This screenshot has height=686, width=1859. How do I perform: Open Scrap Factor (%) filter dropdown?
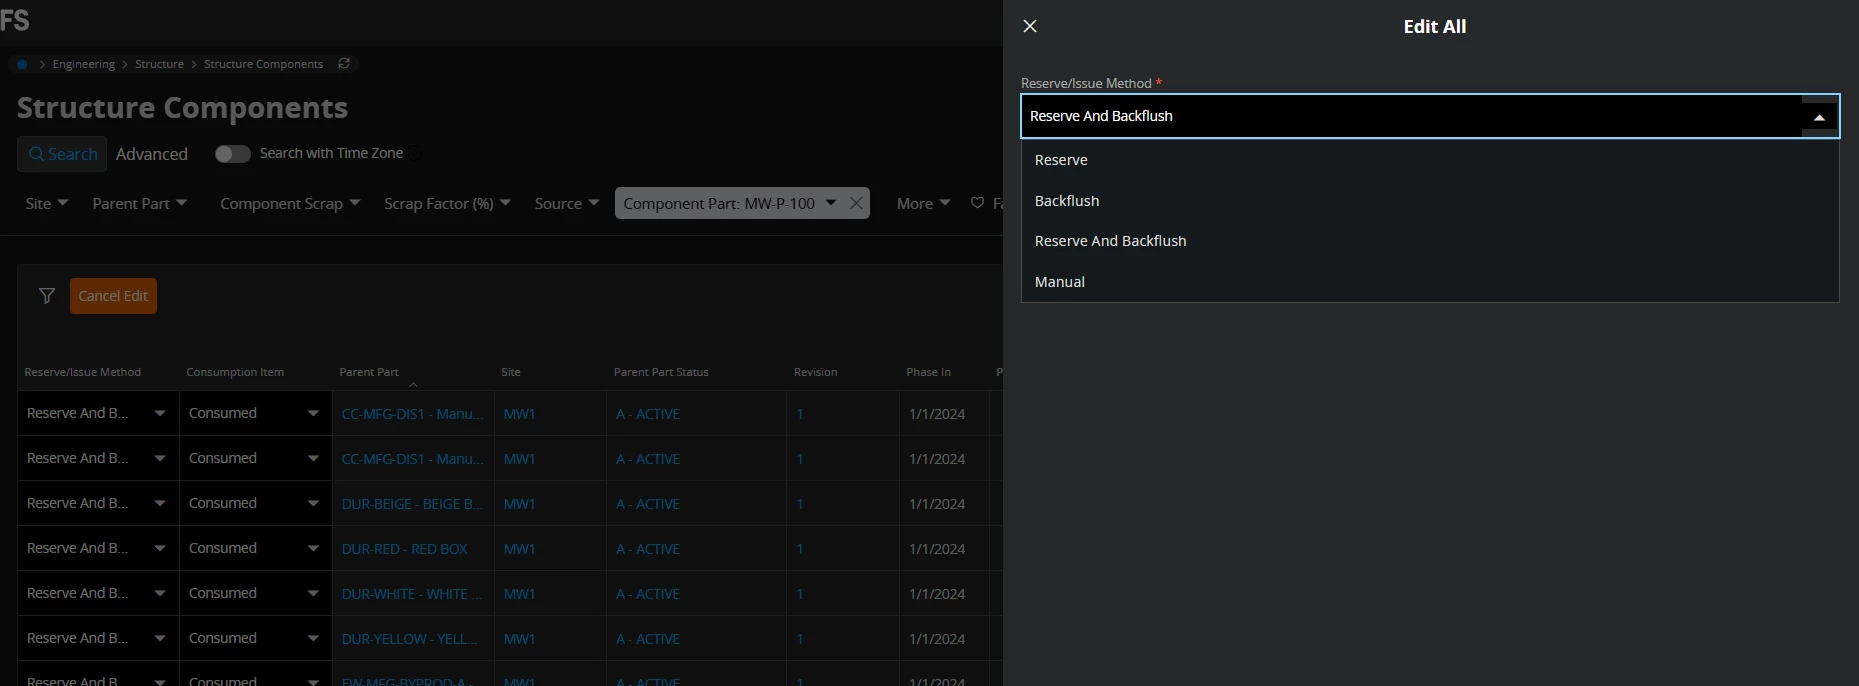(x=447, y=203)
